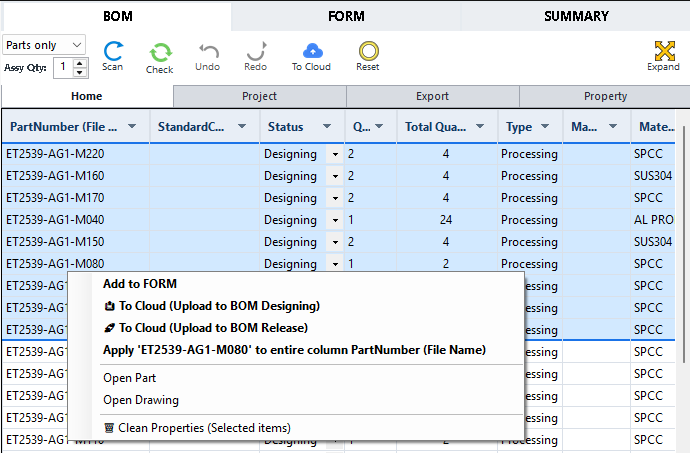Run the Check refresh icon
Viewport: 690px width, 453px height.
pyautogui.click(x=160, y=52)
